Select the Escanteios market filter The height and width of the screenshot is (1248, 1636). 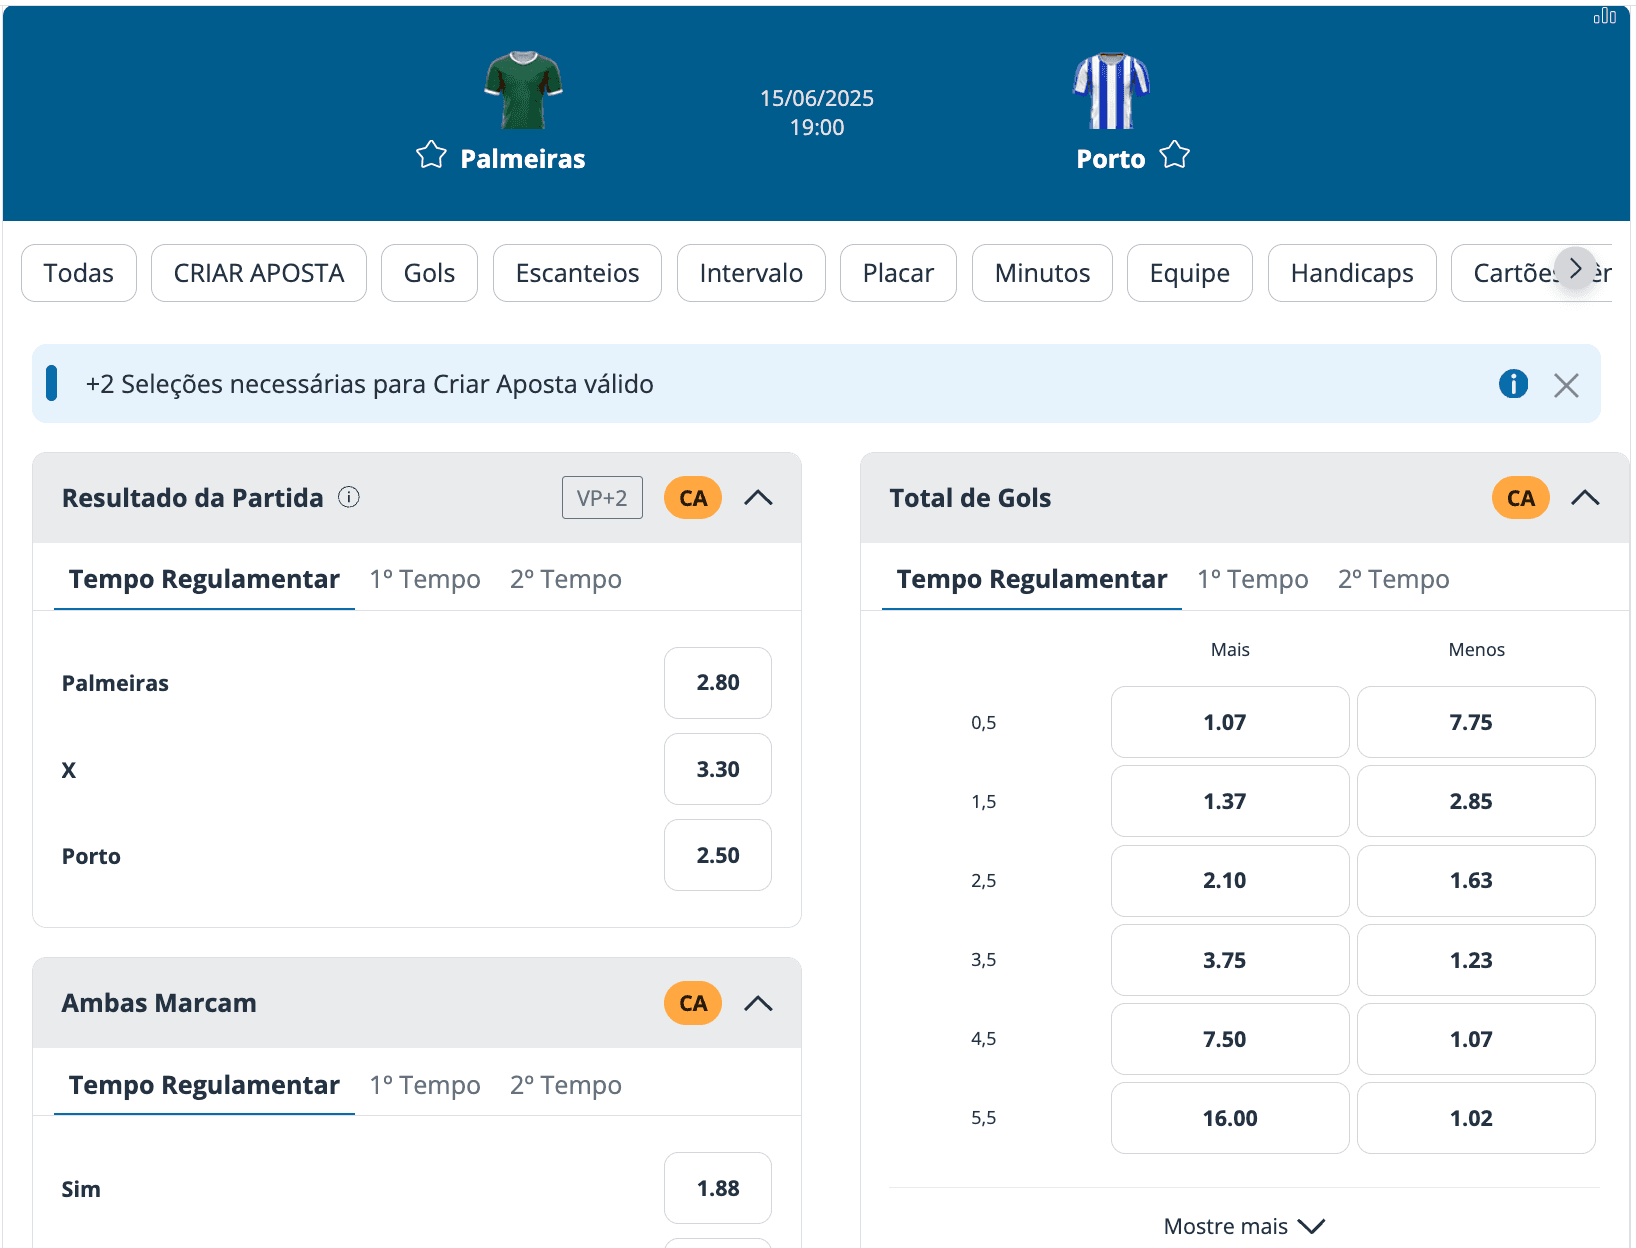click(x=577, y=273)
